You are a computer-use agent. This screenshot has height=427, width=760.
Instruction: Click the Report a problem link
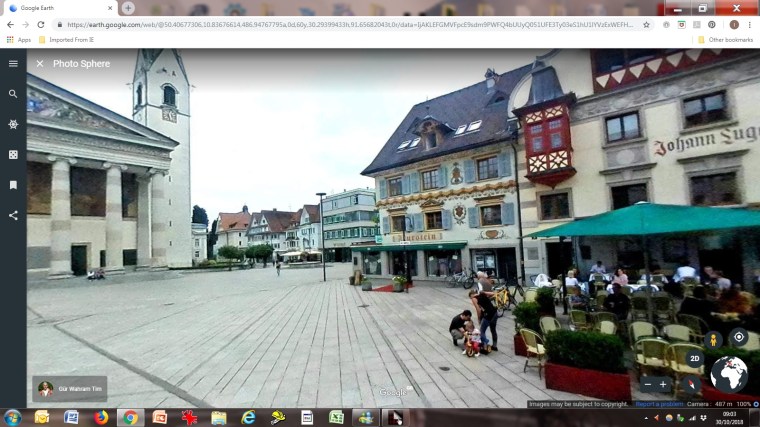coord(660,404)
